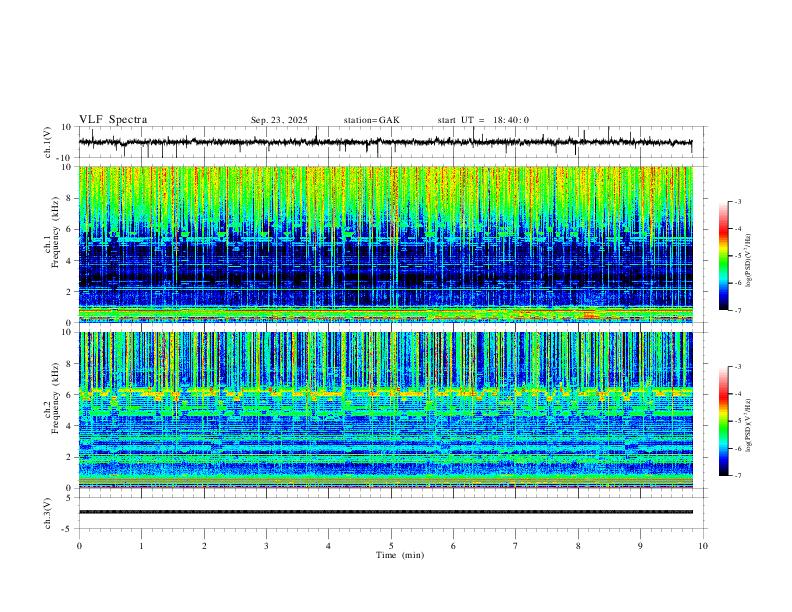Click the "start UT = 18:40:0" header text
This screenshot has height=612, width=792.
(483, 120)
